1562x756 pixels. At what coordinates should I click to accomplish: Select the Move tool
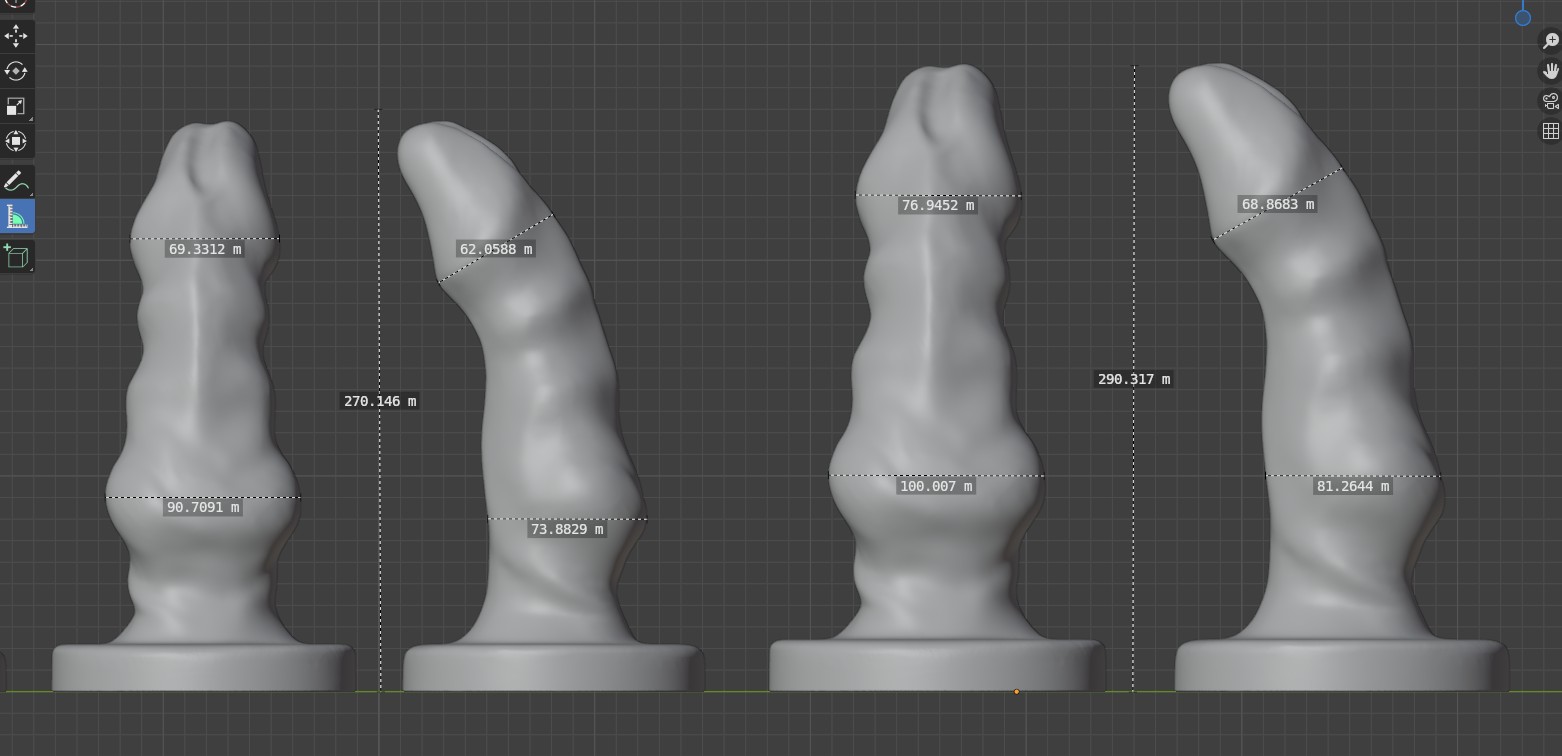(x=16, y=36)
